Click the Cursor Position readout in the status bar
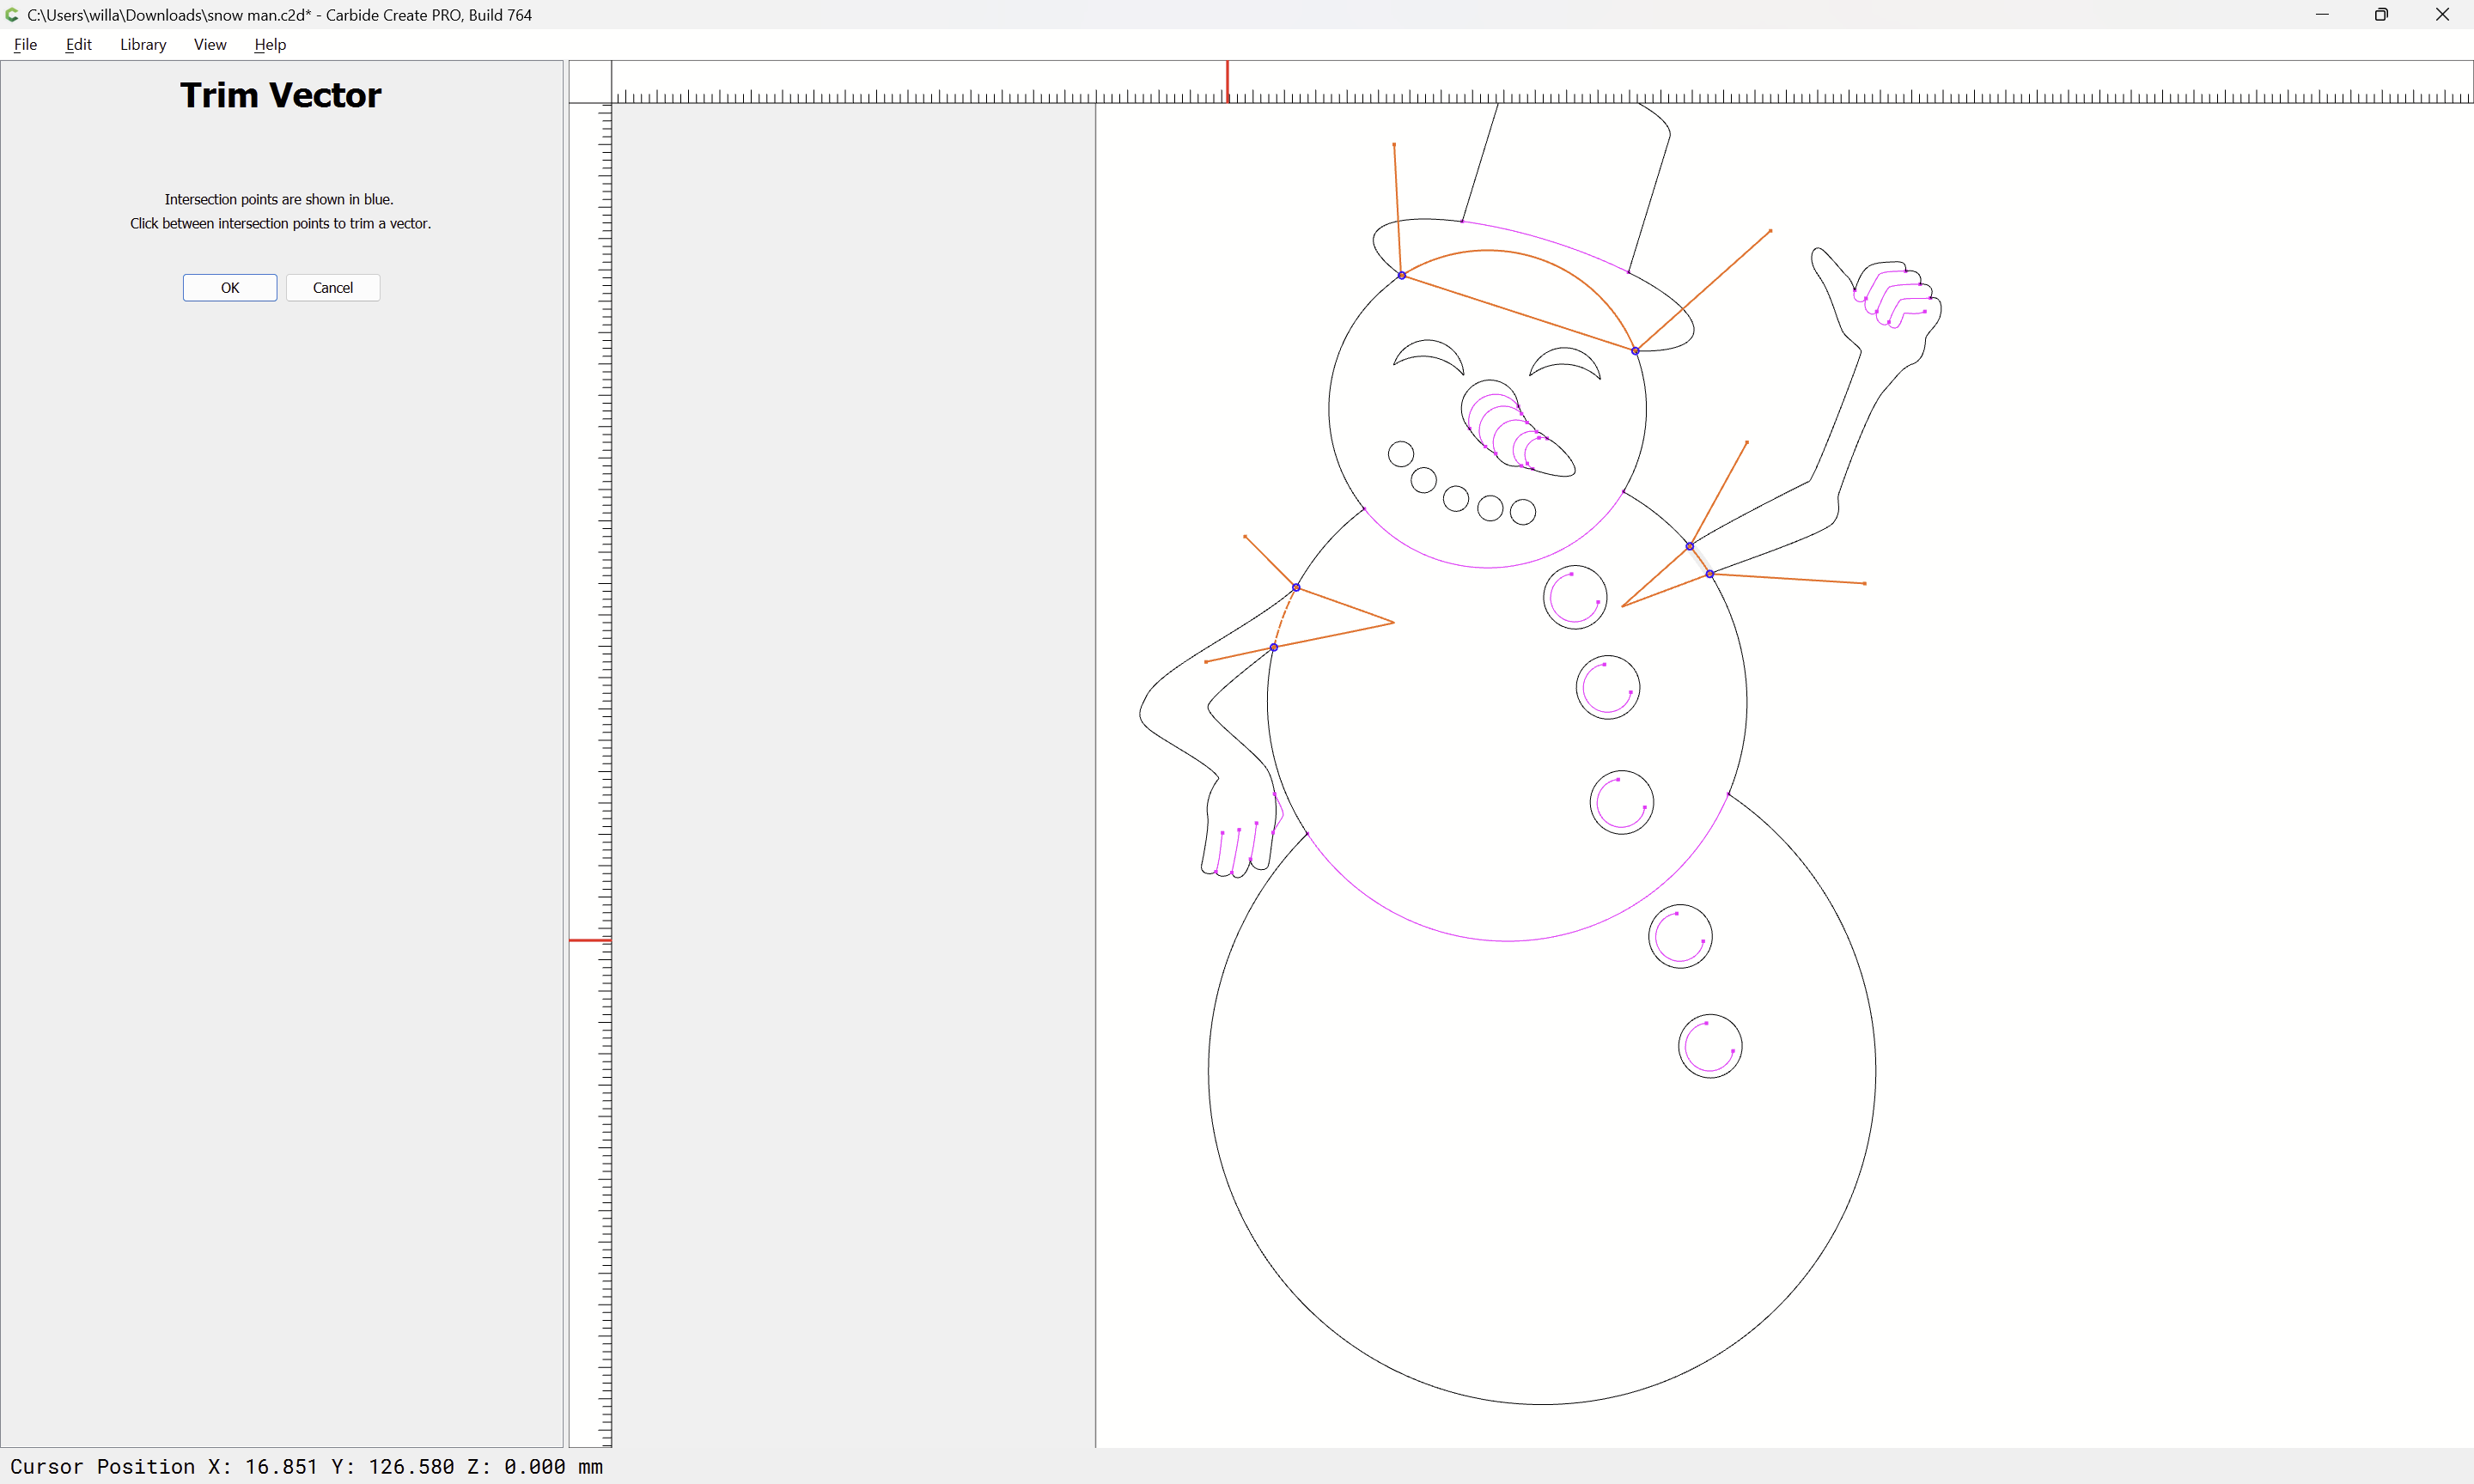 coord(307,1466)
